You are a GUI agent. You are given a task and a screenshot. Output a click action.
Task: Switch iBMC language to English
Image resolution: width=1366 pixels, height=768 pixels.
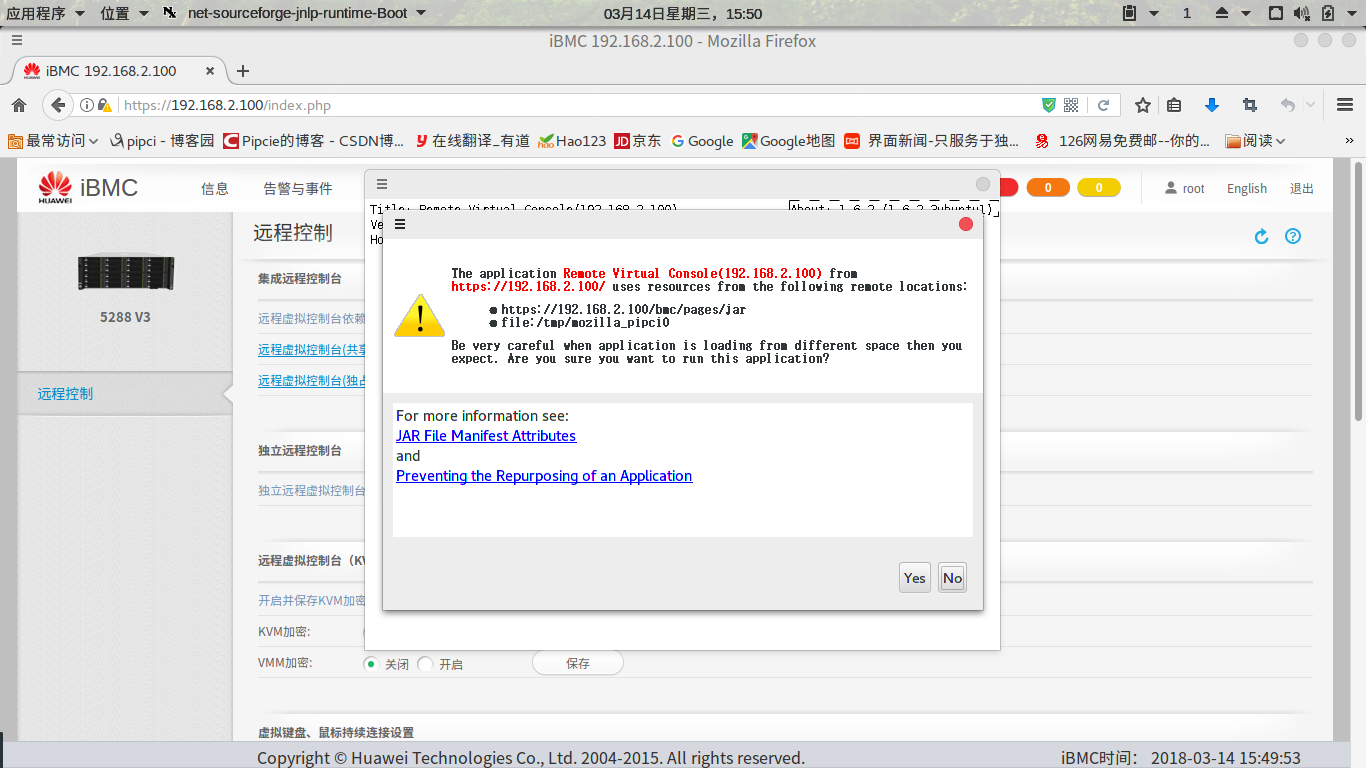pos(1247,188)
